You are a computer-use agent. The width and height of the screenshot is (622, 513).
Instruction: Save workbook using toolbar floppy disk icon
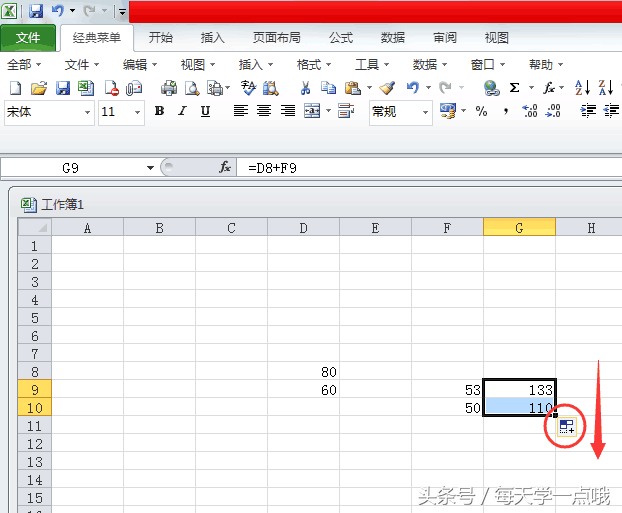point(63,88)
